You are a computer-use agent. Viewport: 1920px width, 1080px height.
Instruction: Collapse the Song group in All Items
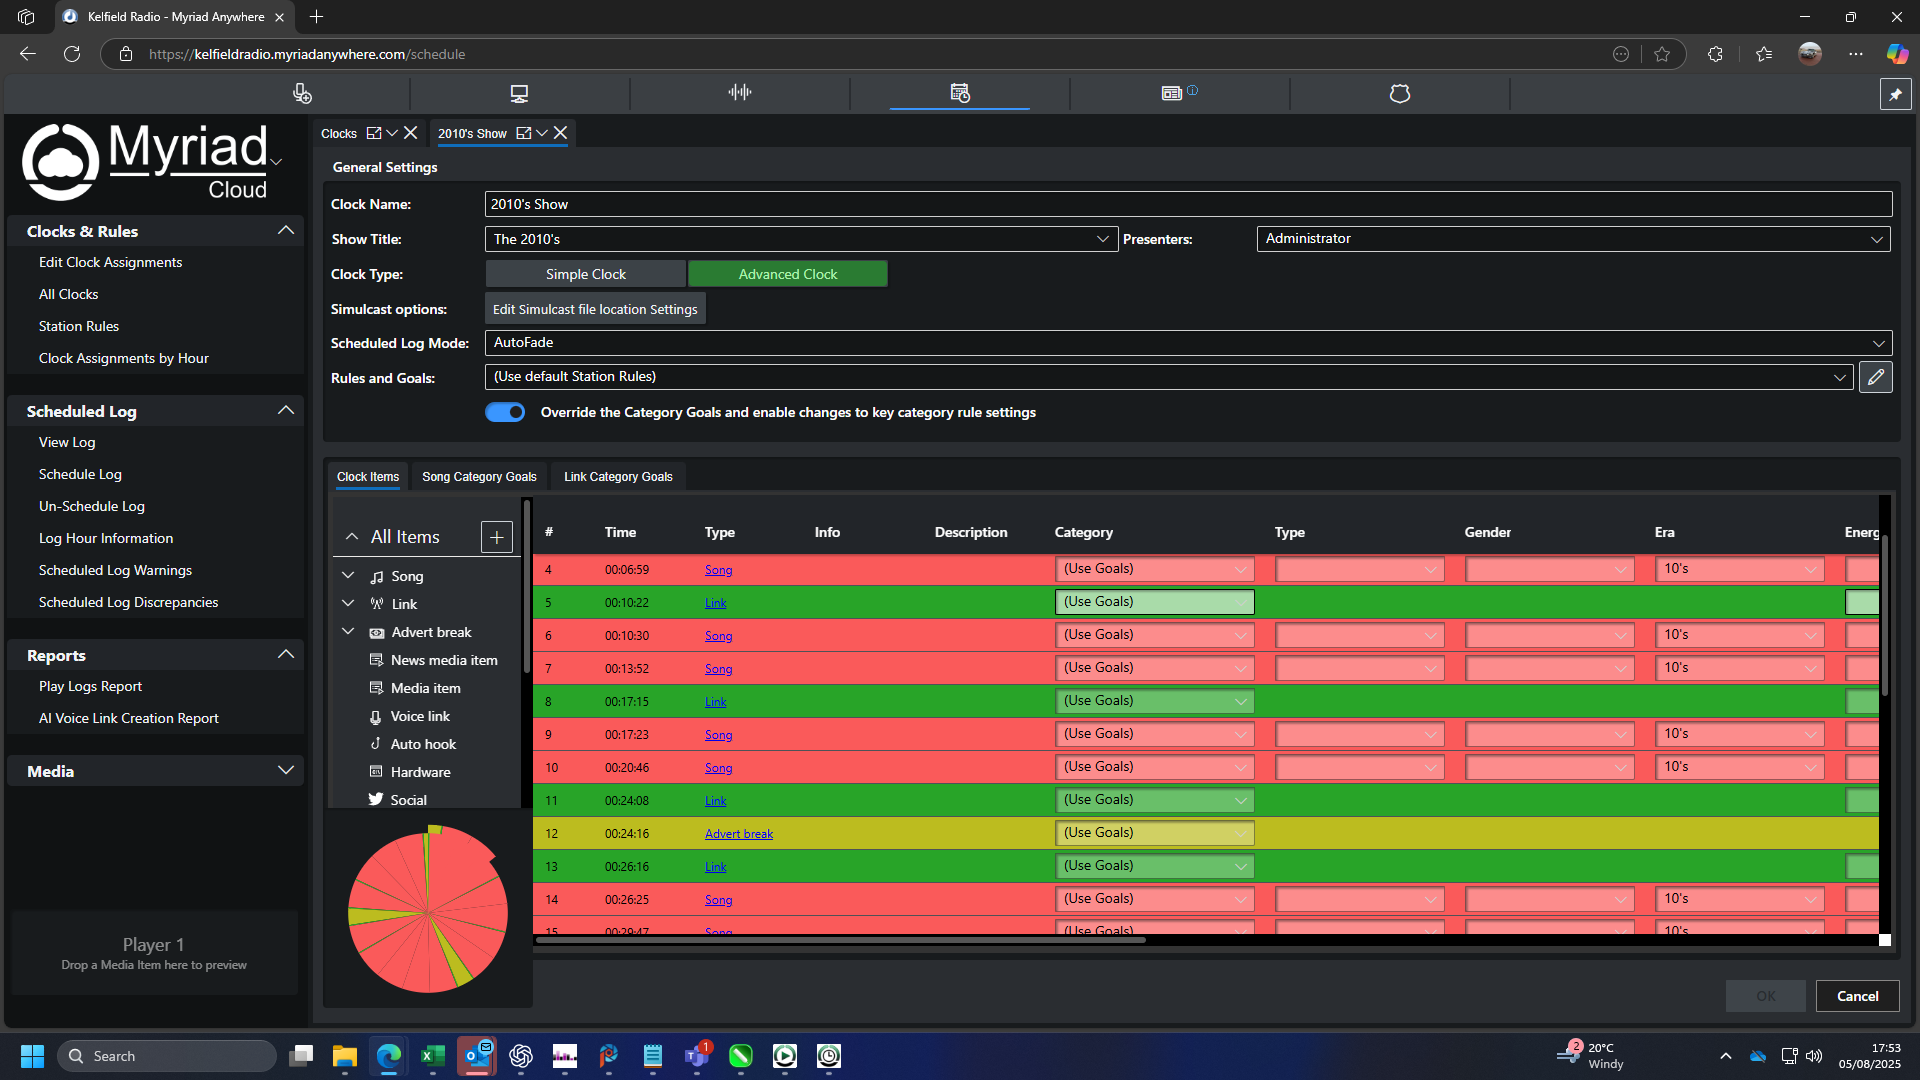click(x=348, y=575)
